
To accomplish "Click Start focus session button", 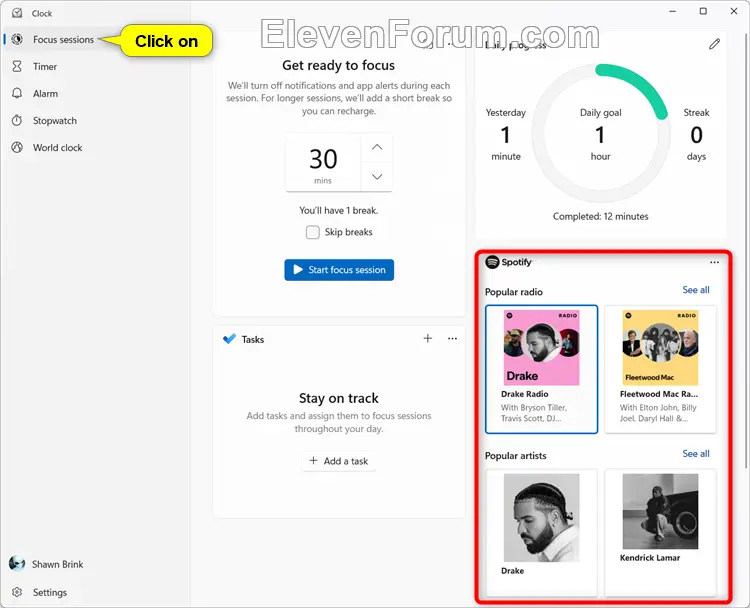I will [x=339, y=270].
